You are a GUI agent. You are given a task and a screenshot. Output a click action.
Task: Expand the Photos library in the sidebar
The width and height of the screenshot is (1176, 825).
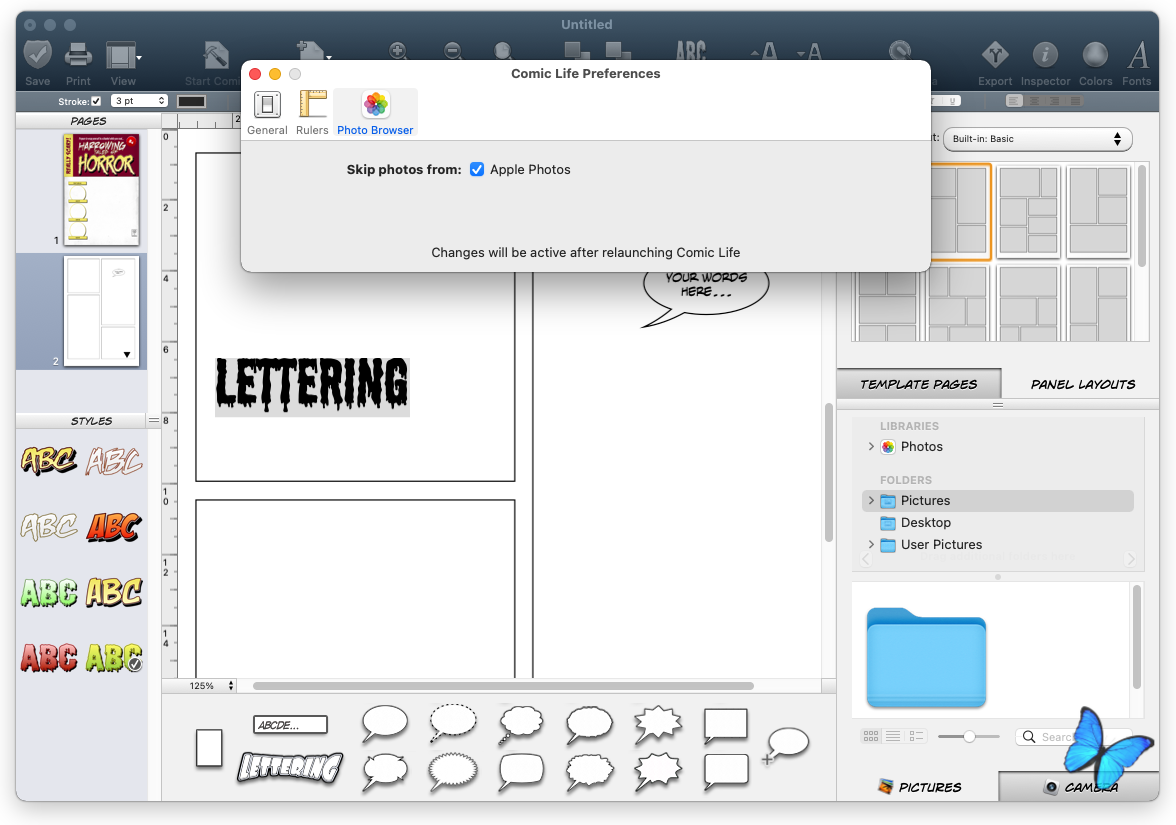click(871, 446)
